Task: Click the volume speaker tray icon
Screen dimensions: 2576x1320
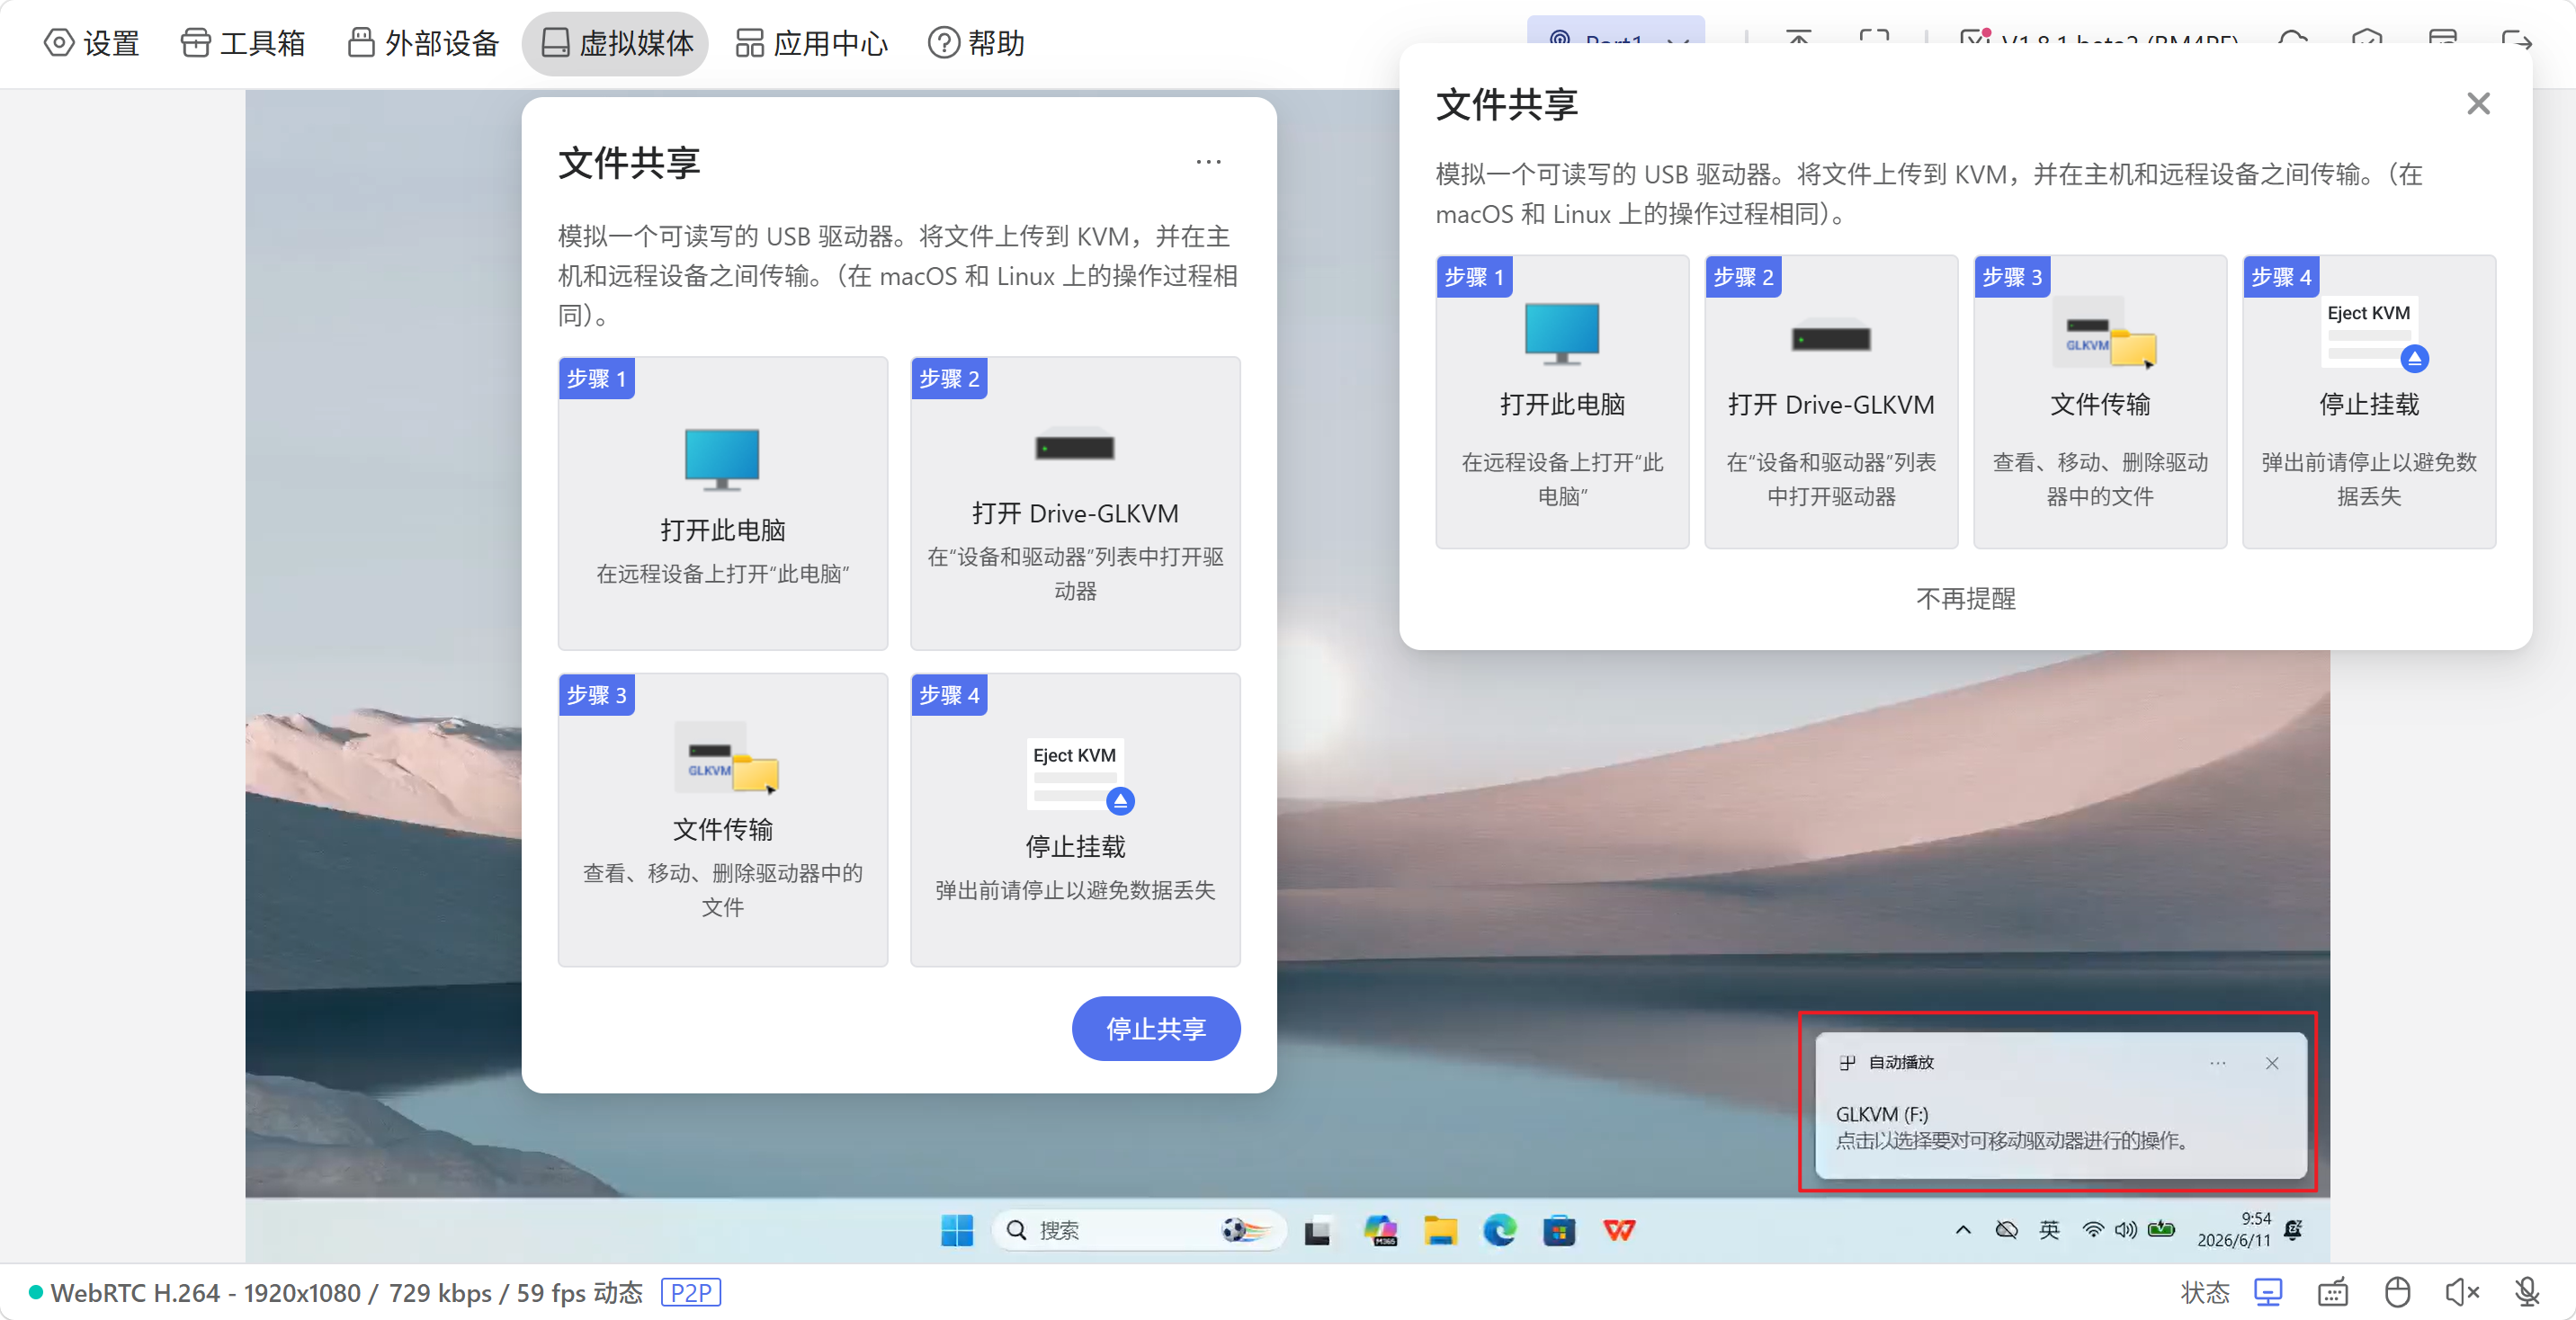Action: point(2126,1230)
